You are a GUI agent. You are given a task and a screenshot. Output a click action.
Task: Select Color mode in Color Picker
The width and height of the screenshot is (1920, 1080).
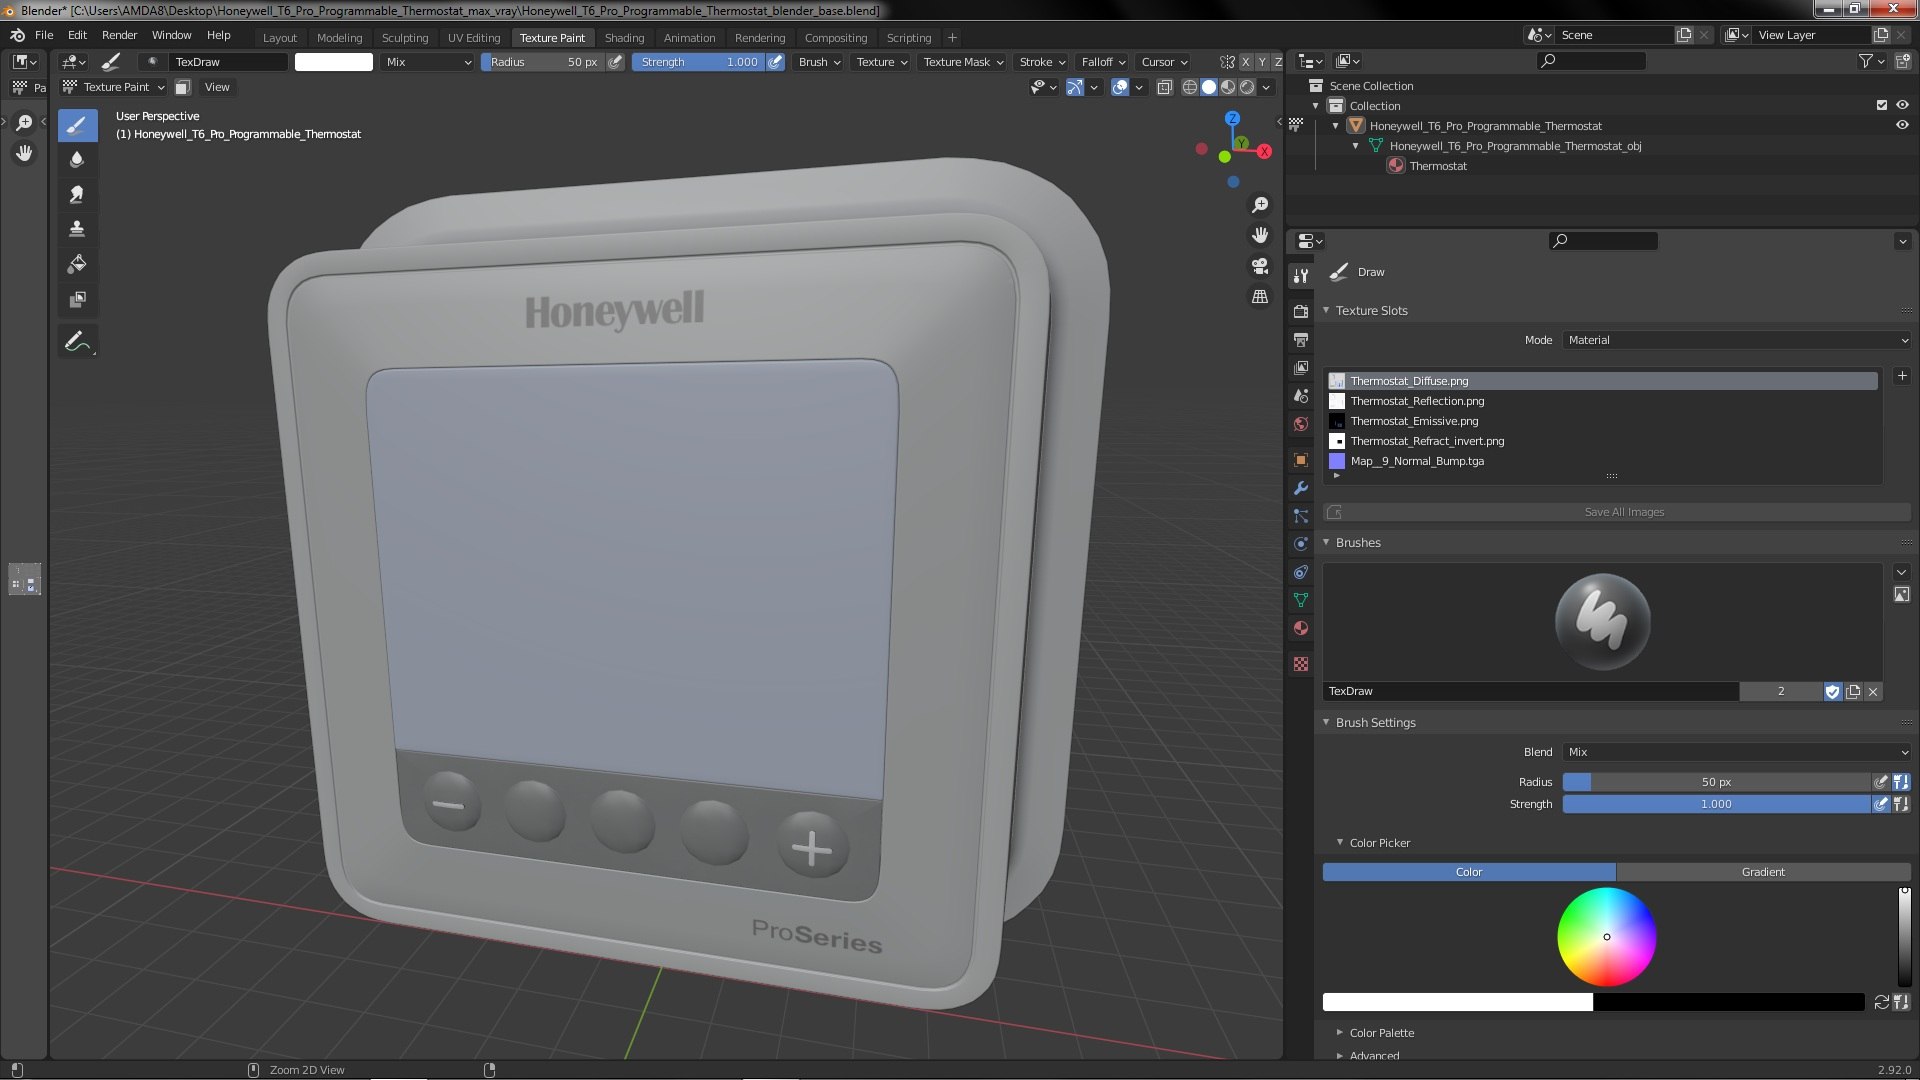1469,872
